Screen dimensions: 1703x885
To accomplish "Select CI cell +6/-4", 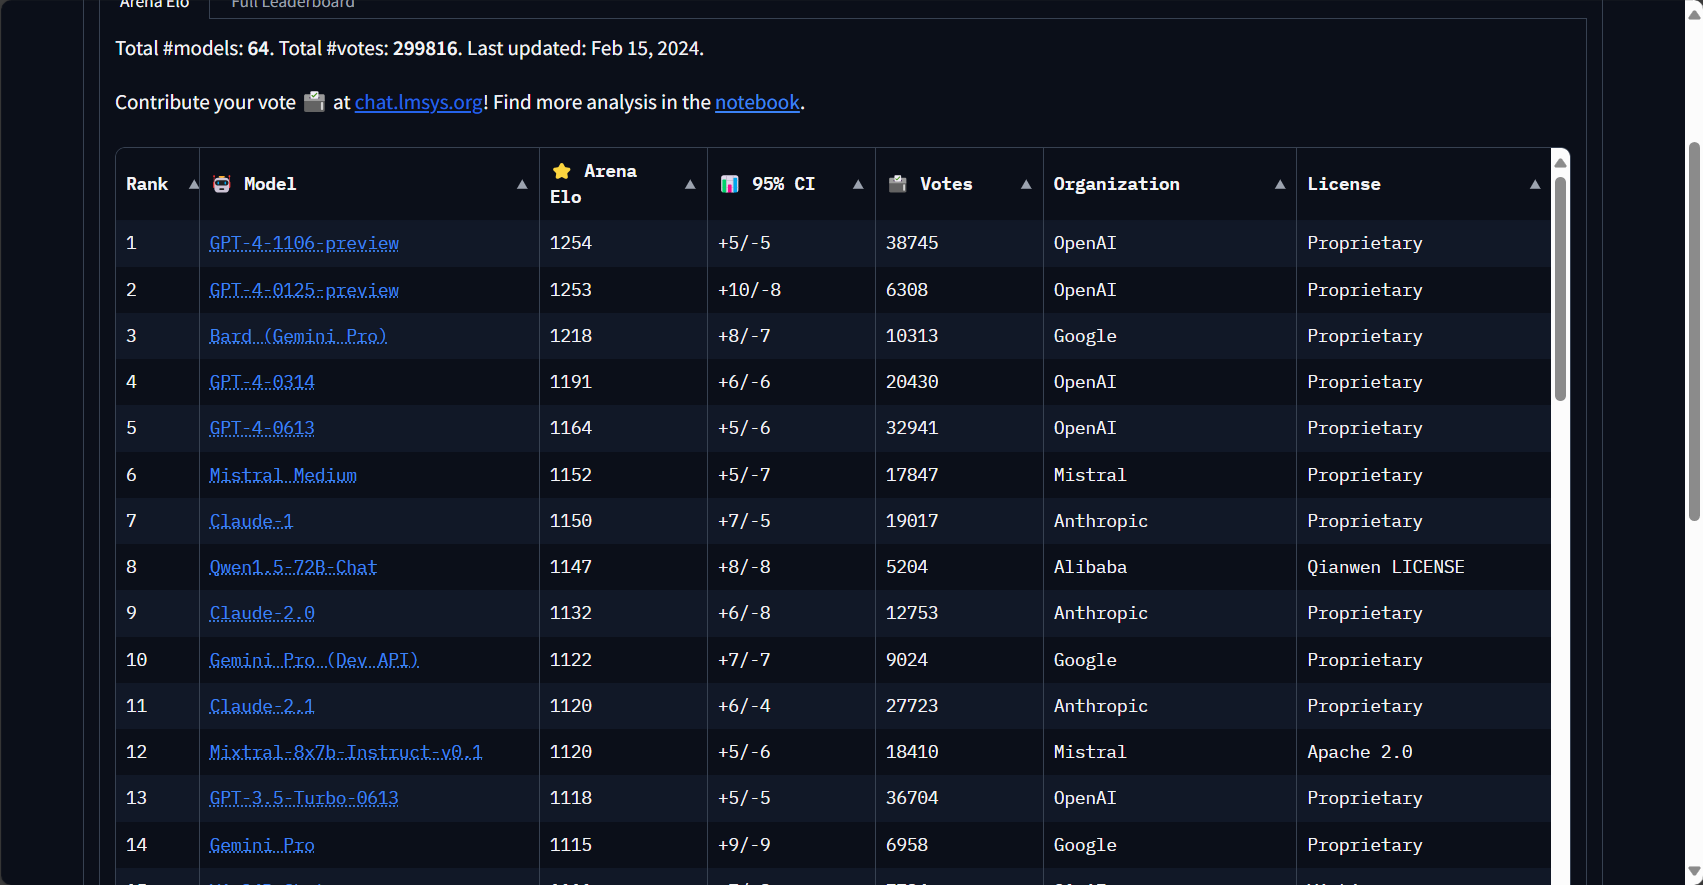I will [x=744, y=706].
